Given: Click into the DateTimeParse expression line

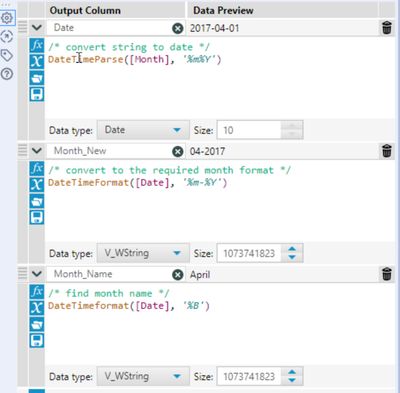Looking at the screenshot, I should [135, 60].
